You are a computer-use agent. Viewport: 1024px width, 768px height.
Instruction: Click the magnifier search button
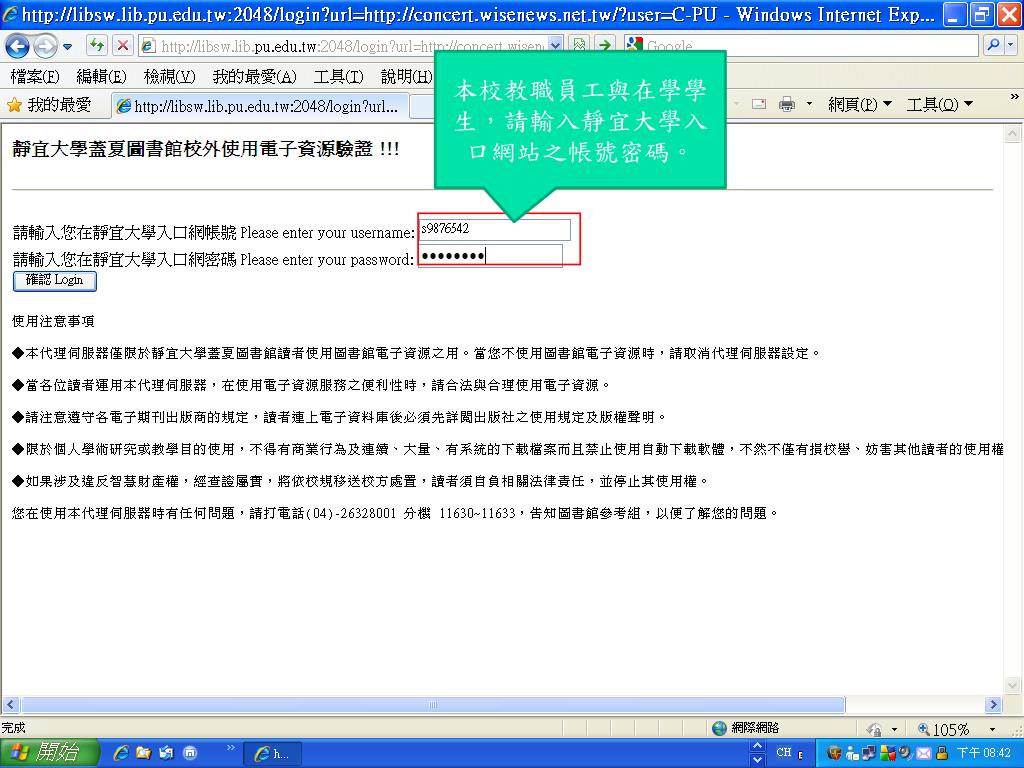click(x=992, y=45)
